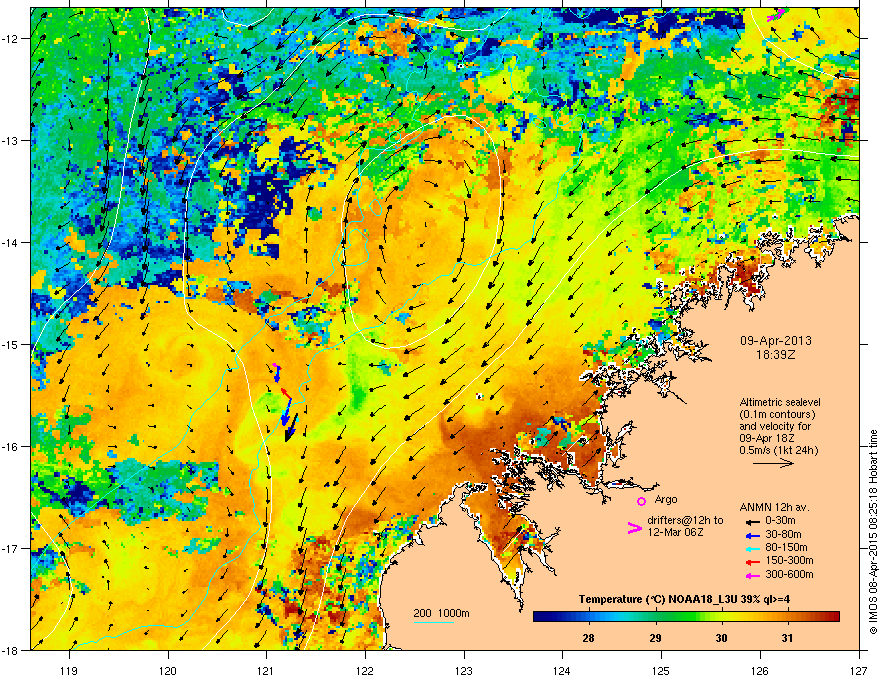This screenshot has height=680, width=880.
Task: Click latitude axis label '-16'
Action: pos(11,447)
